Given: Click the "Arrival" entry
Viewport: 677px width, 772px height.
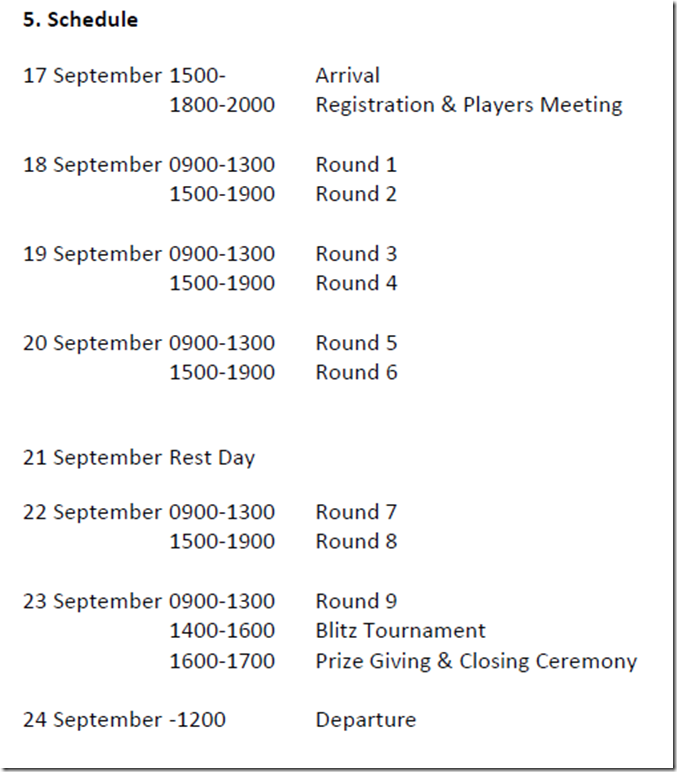Looking at the screenshot, I should pos(347,75).
